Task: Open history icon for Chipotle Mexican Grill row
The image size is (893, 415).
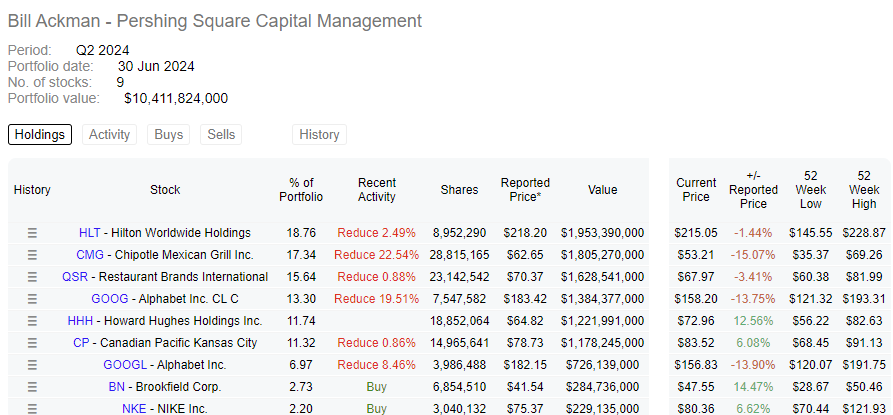Action: coord(32,255)
